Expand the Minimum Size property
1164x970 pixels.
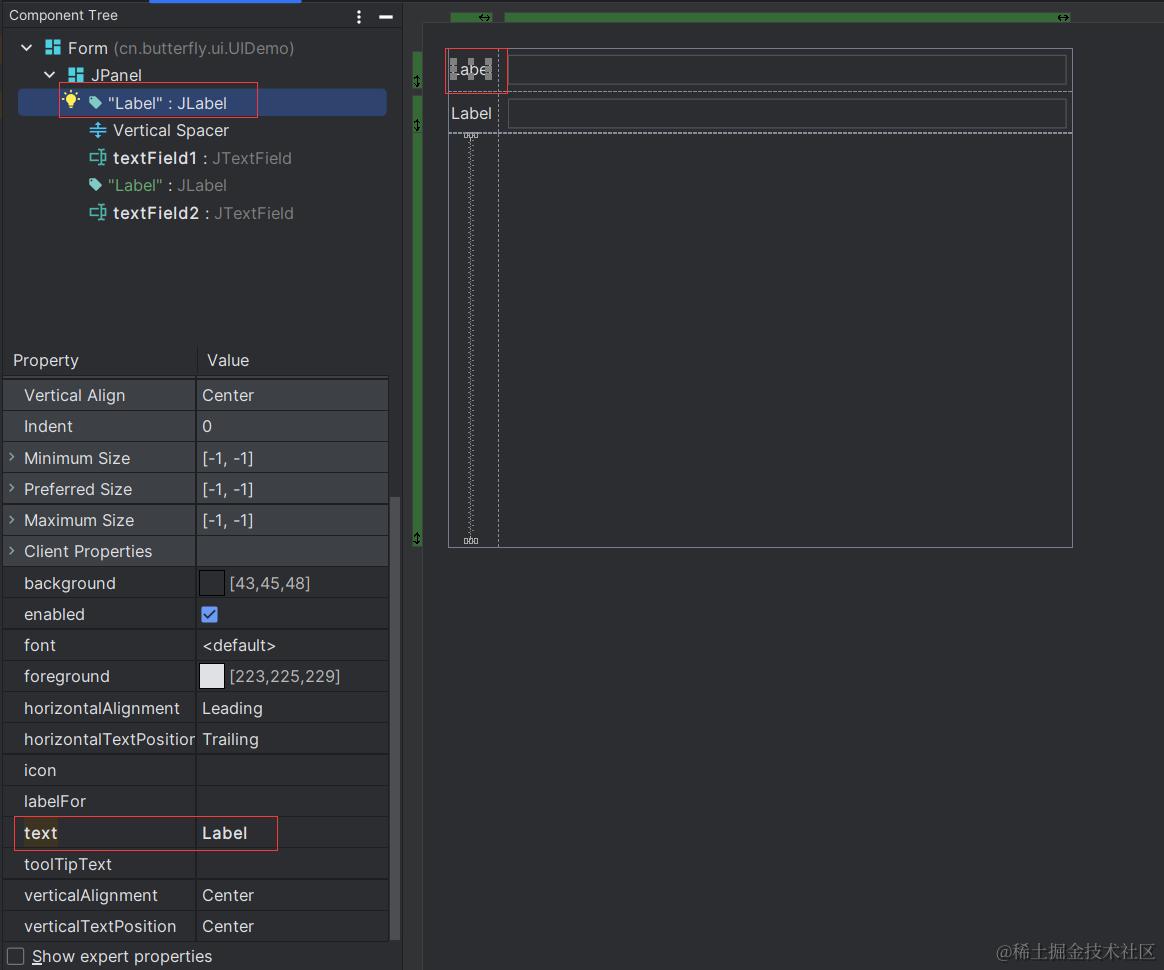12,458
